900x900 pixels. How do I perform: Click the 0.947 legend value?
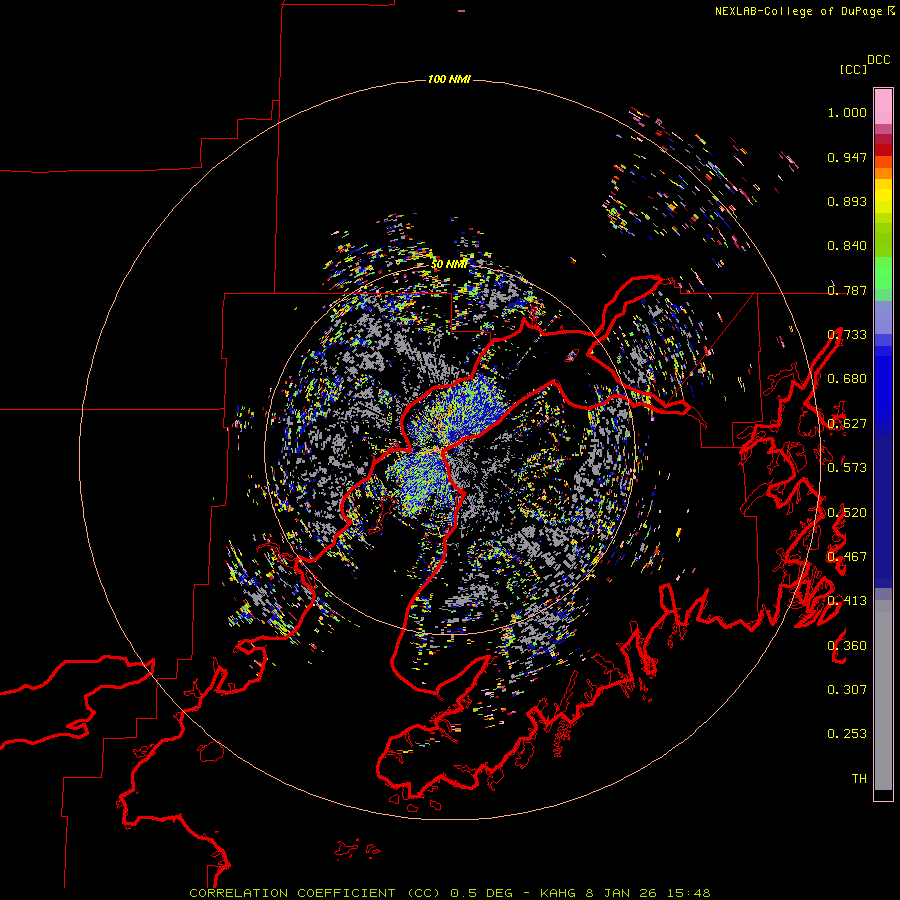(847, 157)
